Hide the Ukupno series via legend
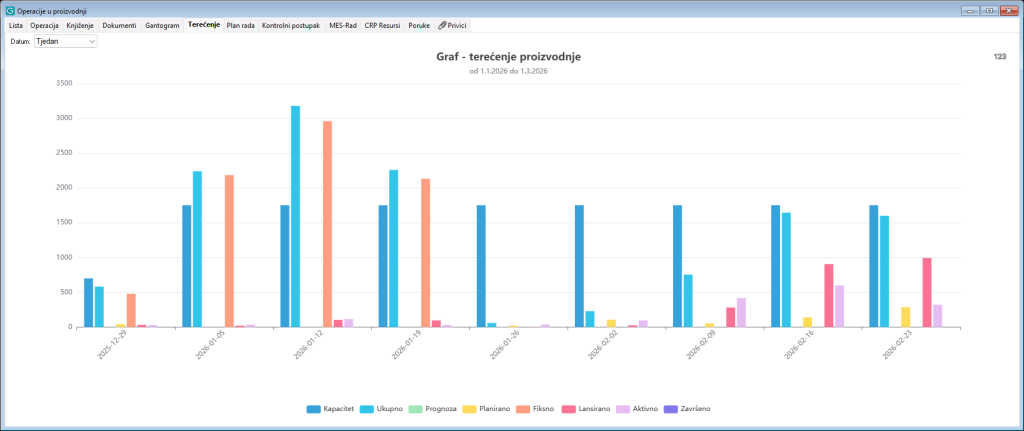This screenshot has height=431, width=1024. [x=379, y=409]
